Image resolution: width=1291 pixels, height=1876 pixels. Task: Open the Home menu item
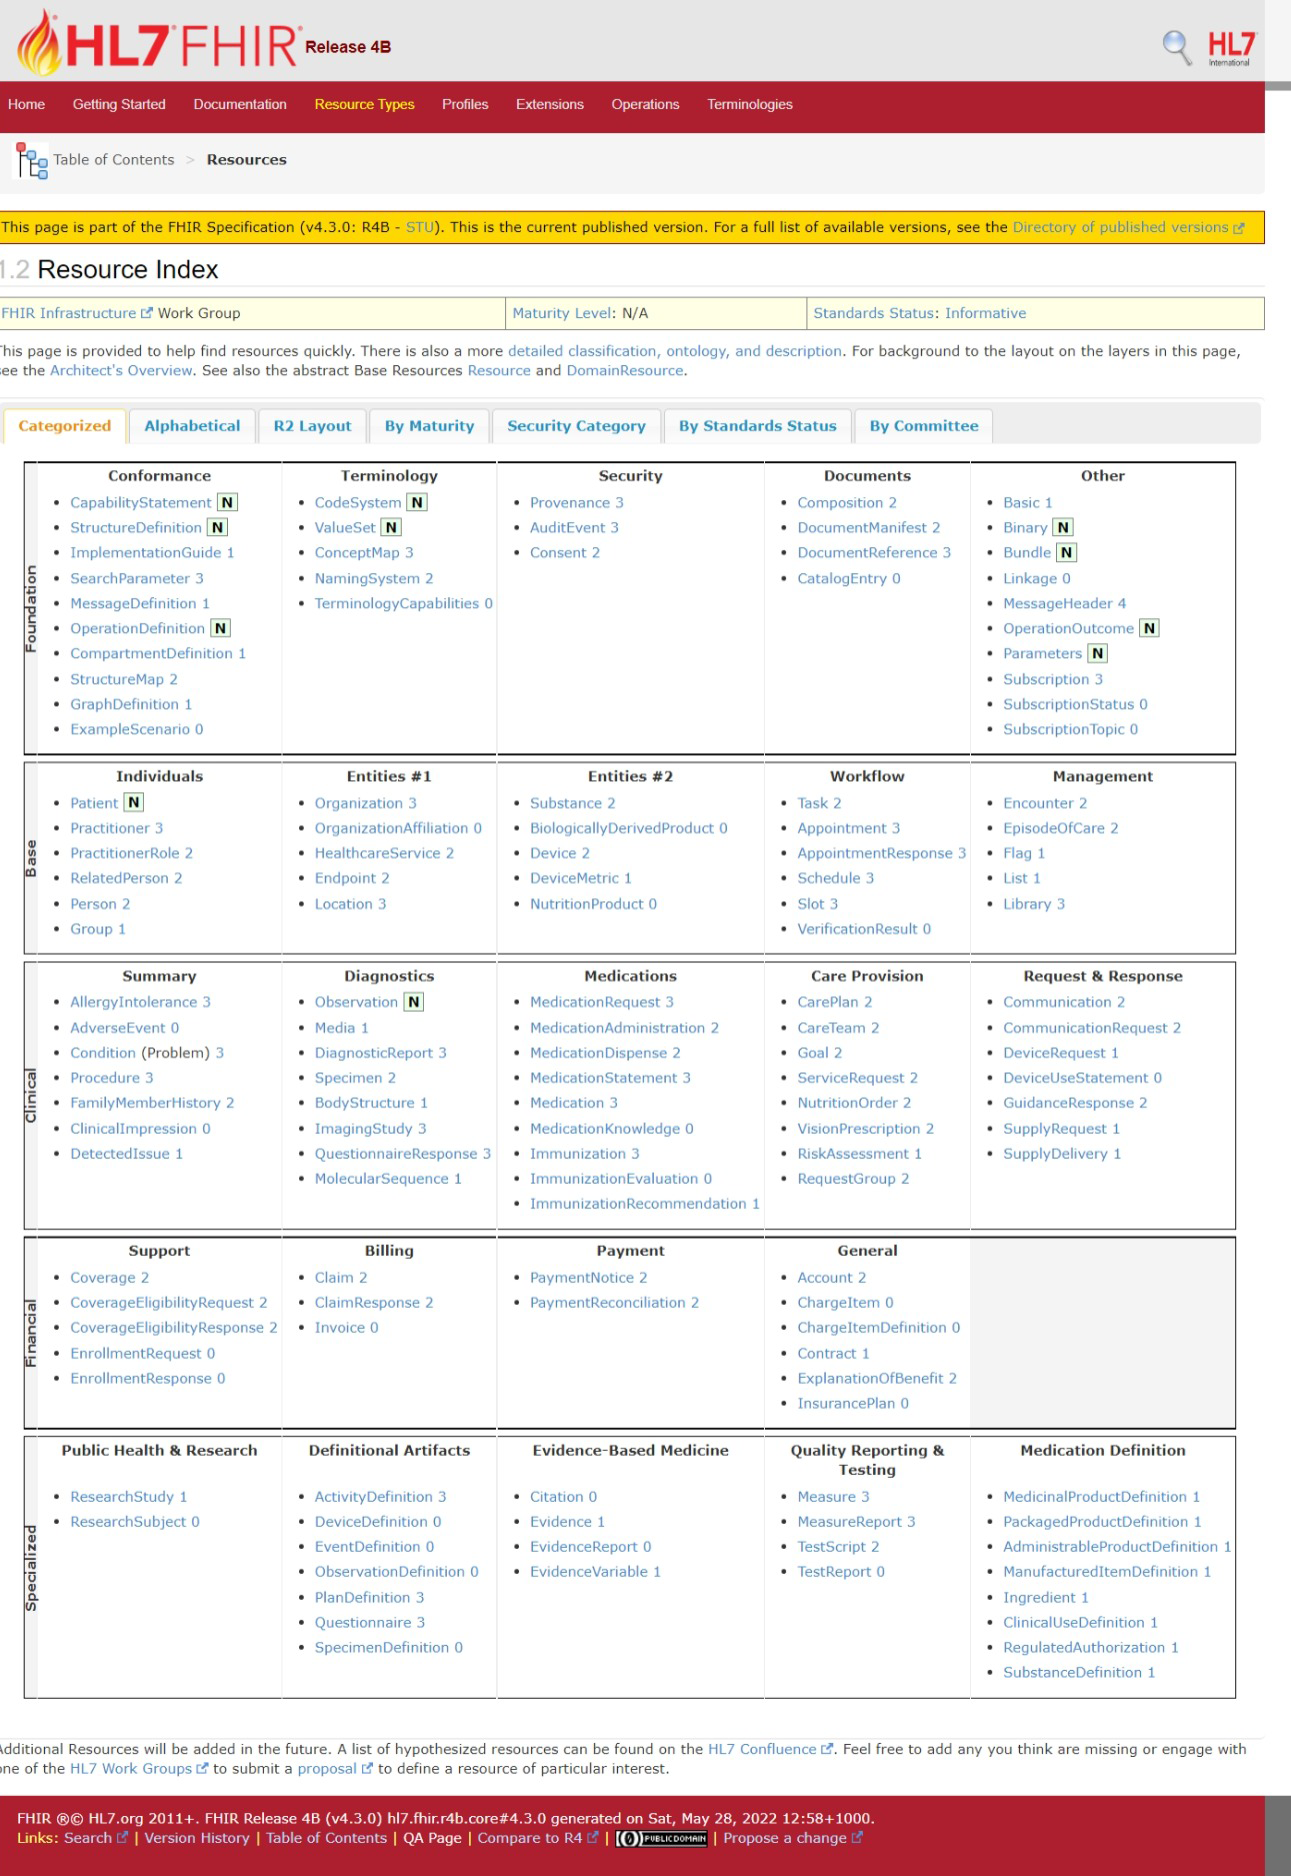tap(26, 104)
